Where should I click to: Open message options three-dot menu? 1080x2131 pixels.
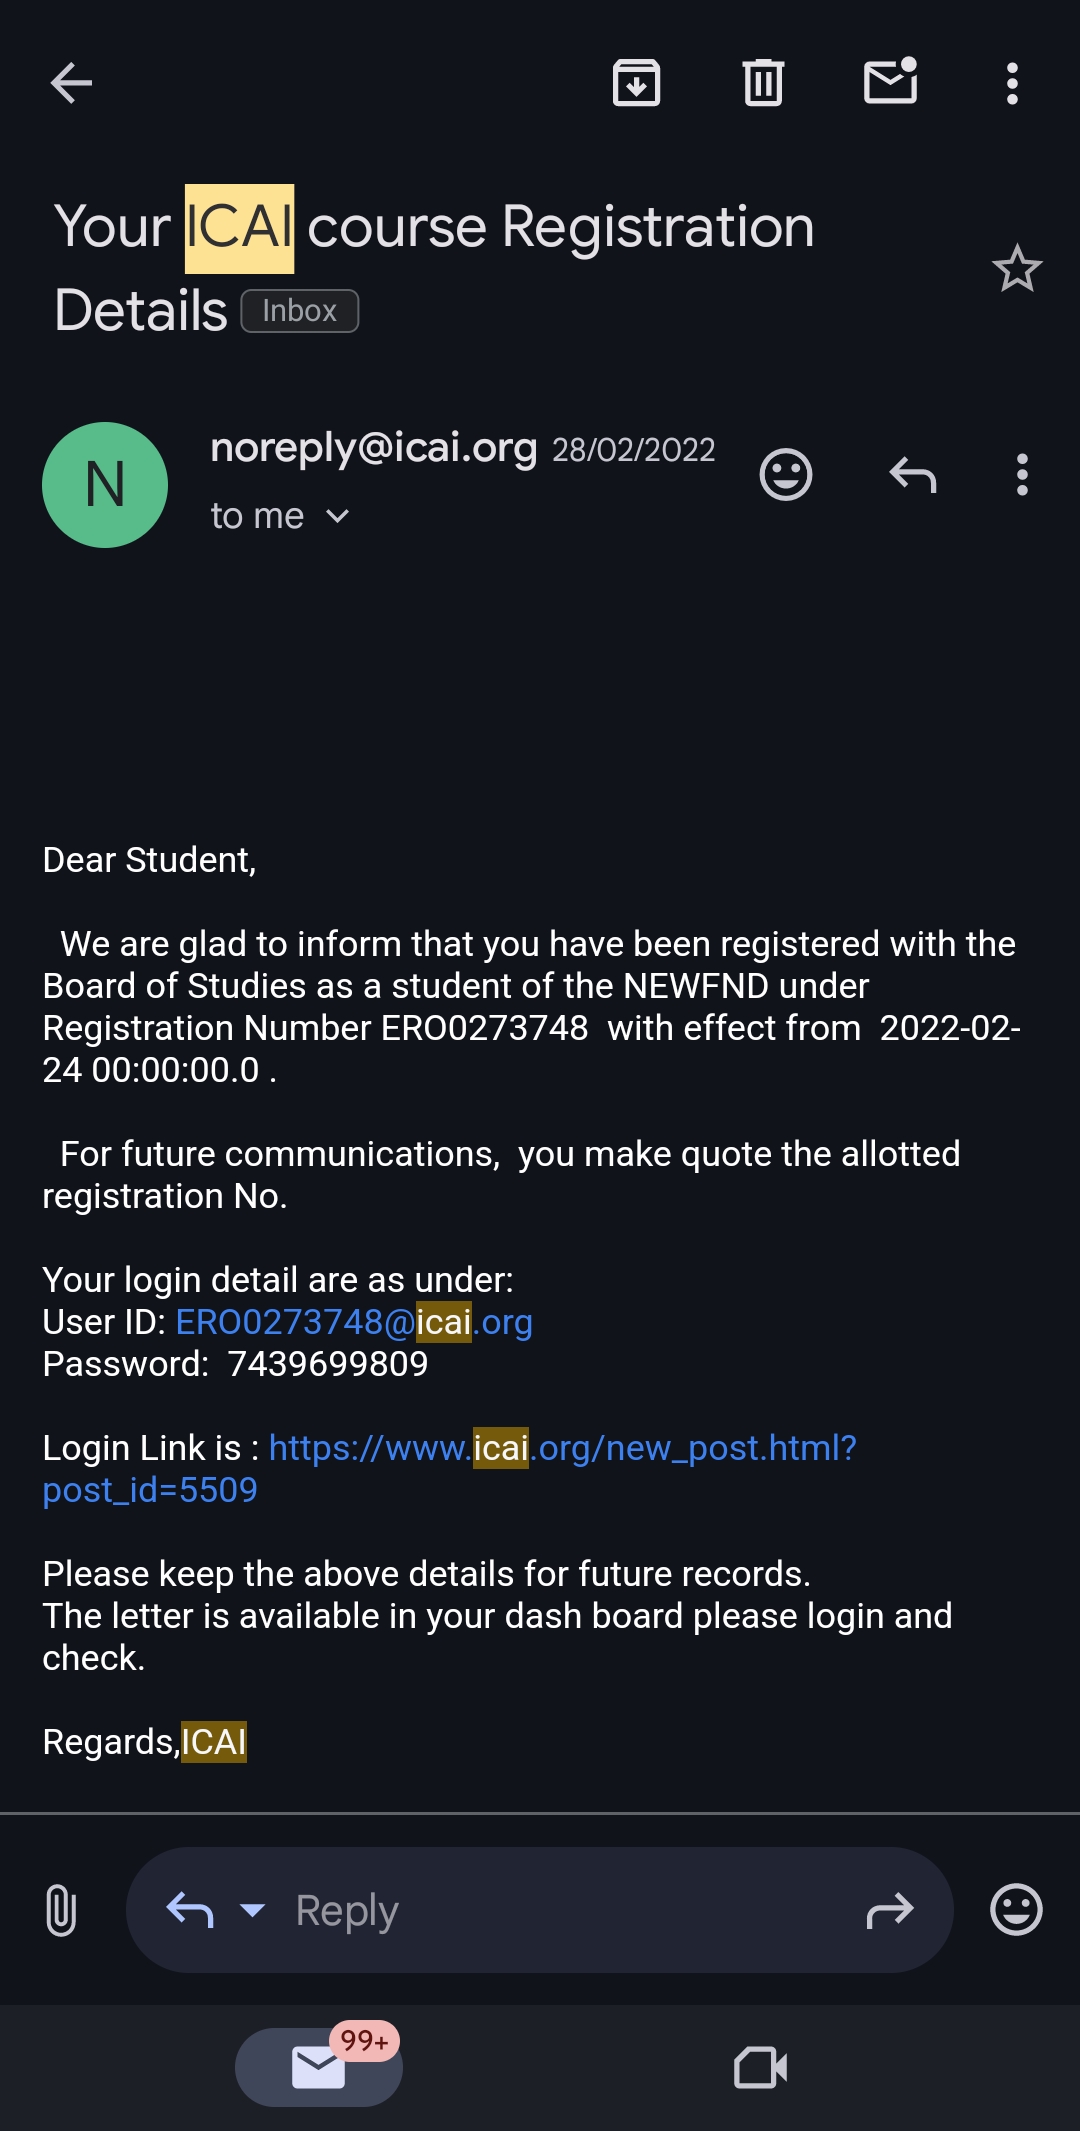pyautogui.click(x=1021, y=475)
